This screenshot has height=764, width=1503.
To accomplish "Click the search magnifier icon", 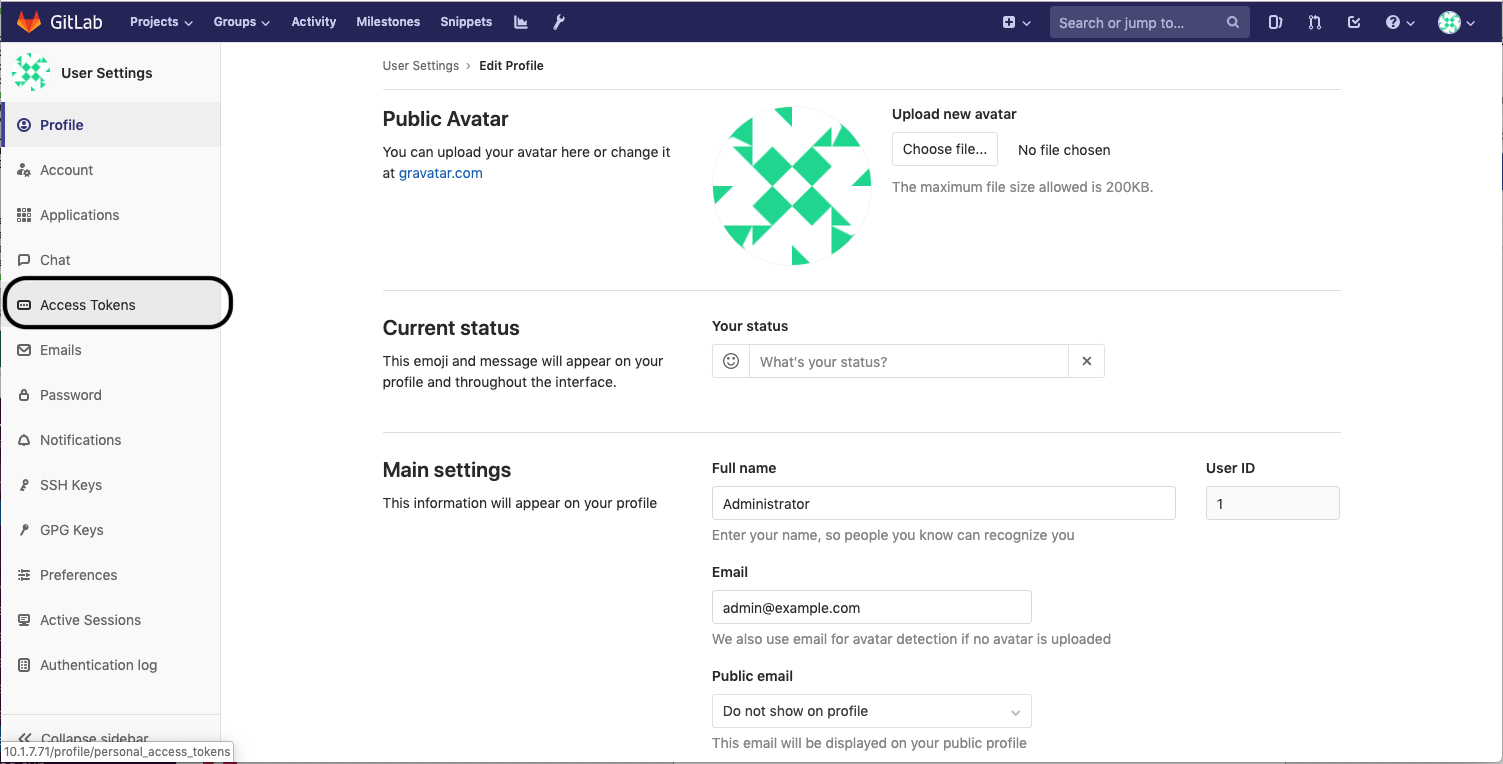I will 1233,21.
